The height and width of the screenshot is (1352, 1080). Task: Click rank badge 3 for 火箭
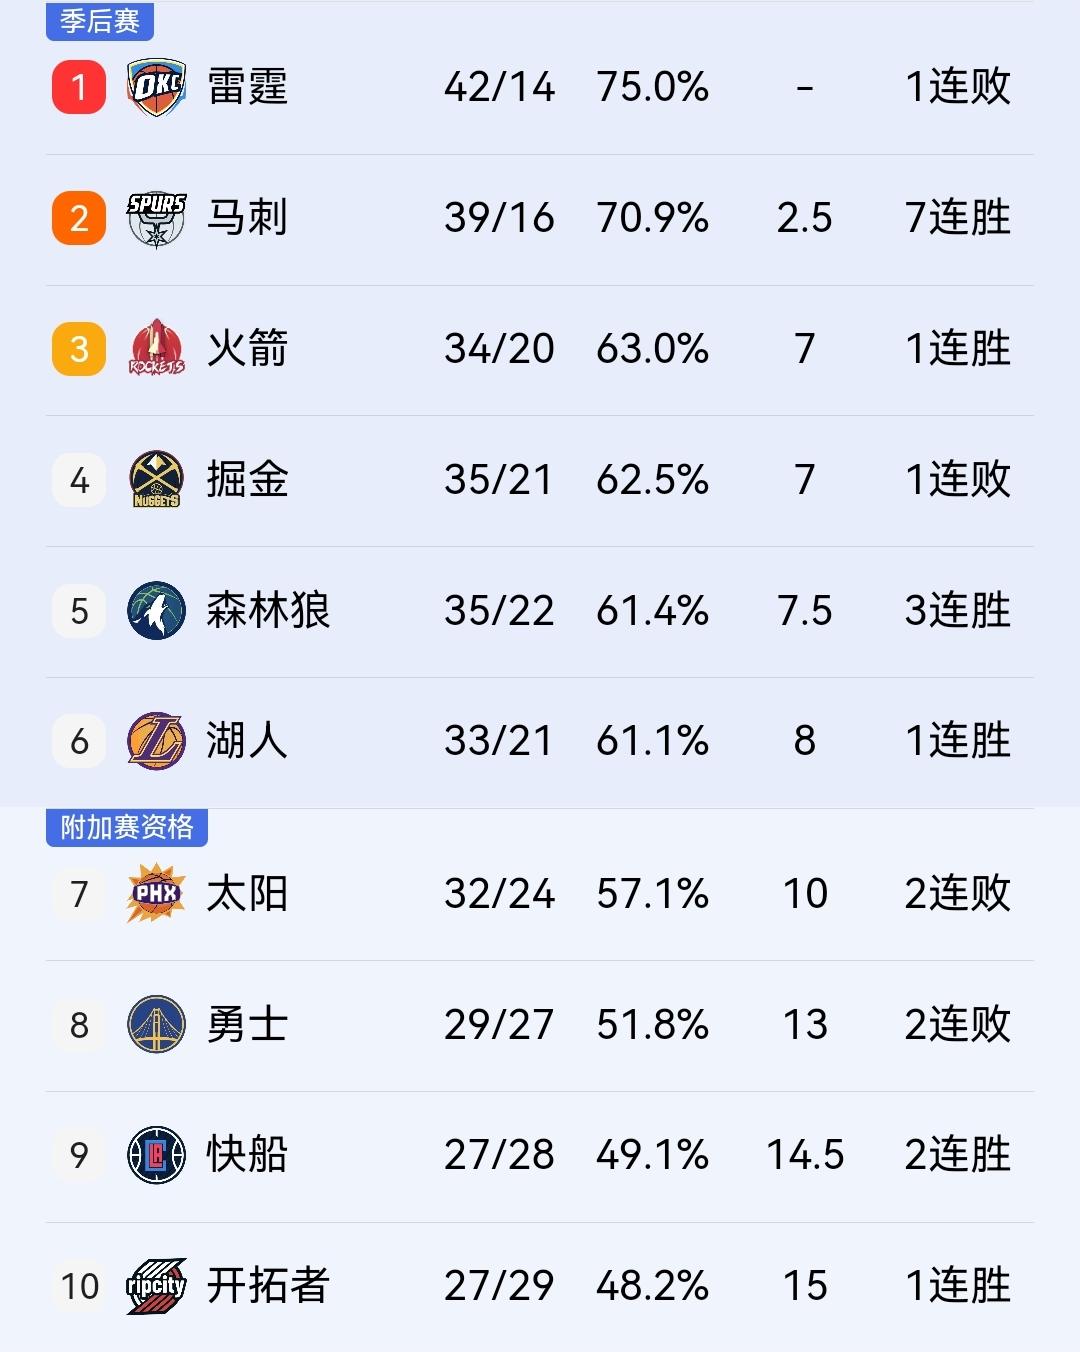78,348
